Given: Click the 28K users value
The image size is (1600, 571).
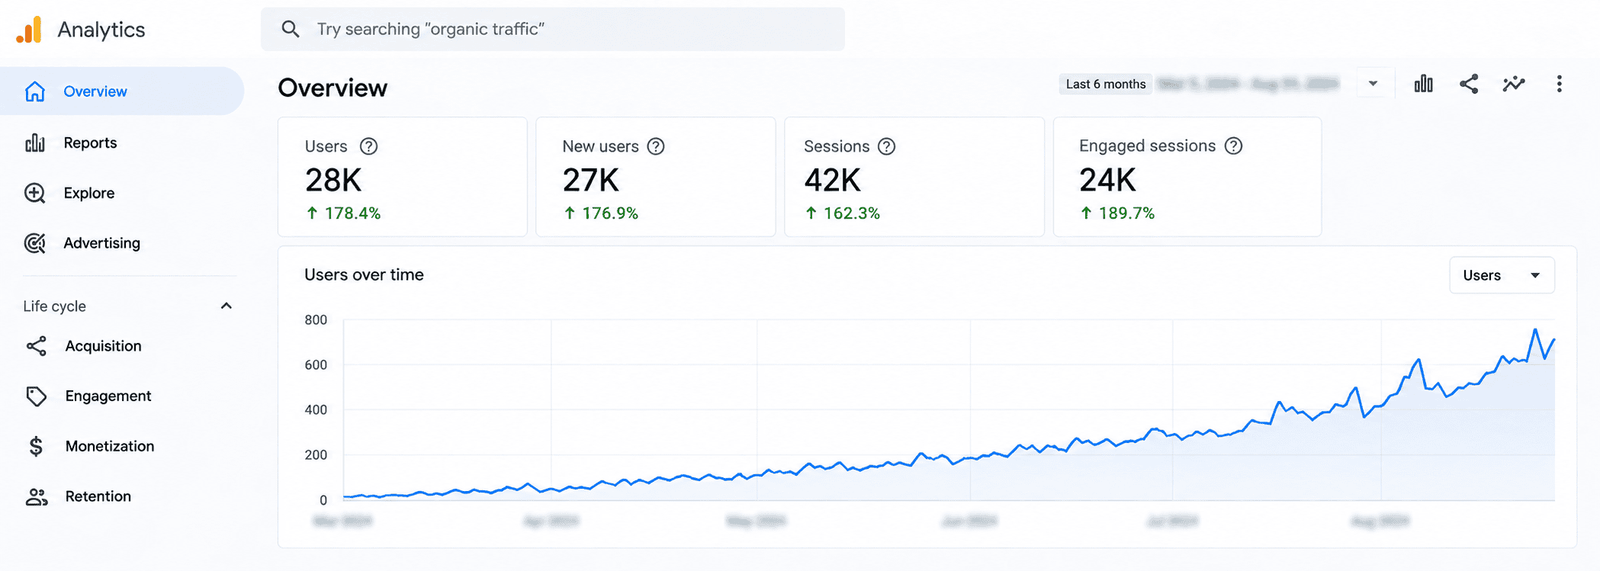Looking at the screenshot, I should pyautogui.click(x=333, y=180).
